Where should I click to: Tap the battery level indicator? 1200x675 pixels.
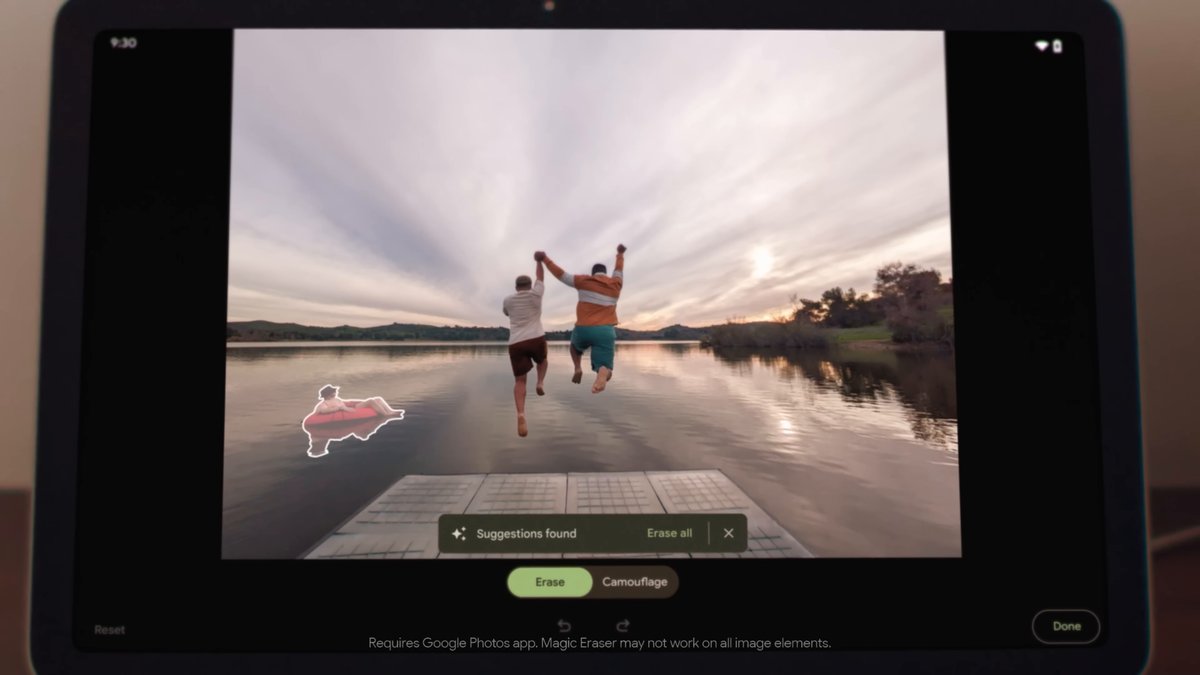pos(1057,43)
